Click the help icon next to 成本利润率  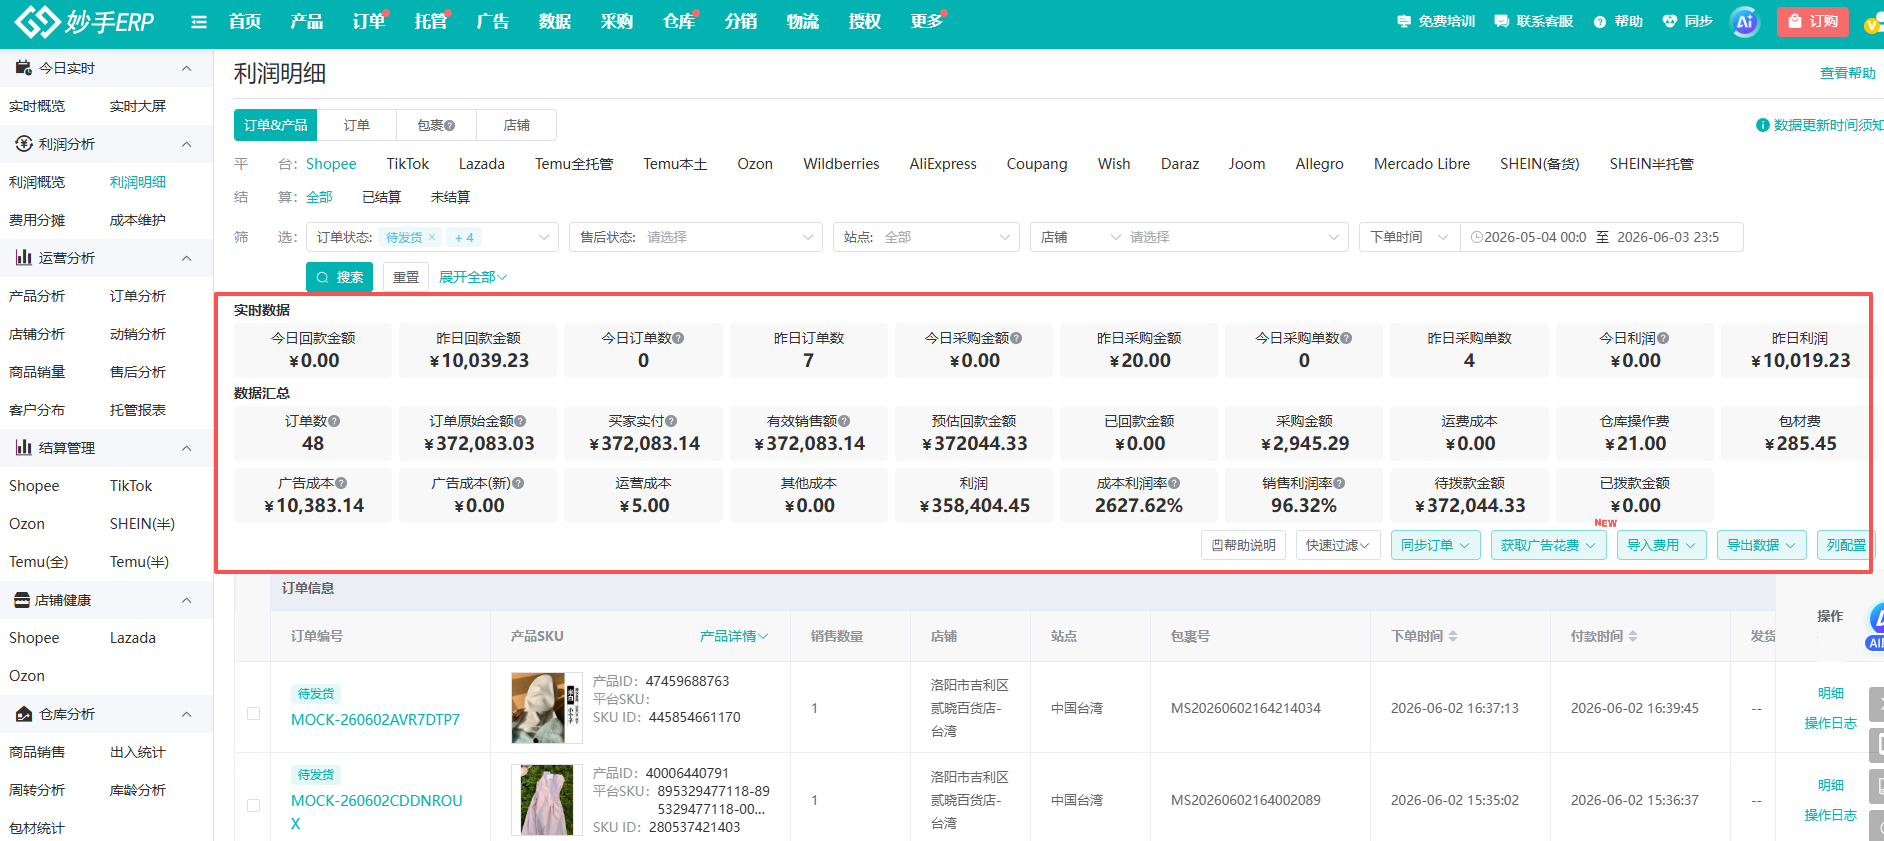pyautogui.click(x=1174, y=483)
